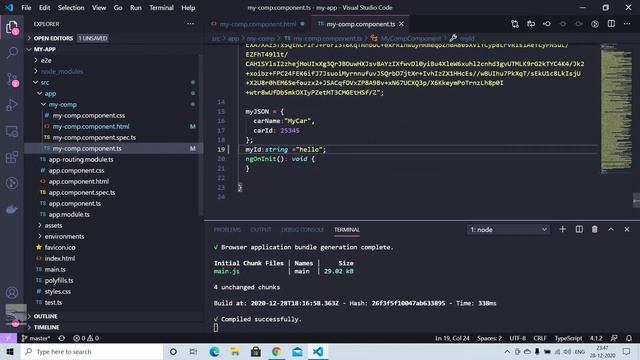Change language mode via TypeScript indicator
The height and width of the screenshot is (360, 640).
click(x=568, y=338)
